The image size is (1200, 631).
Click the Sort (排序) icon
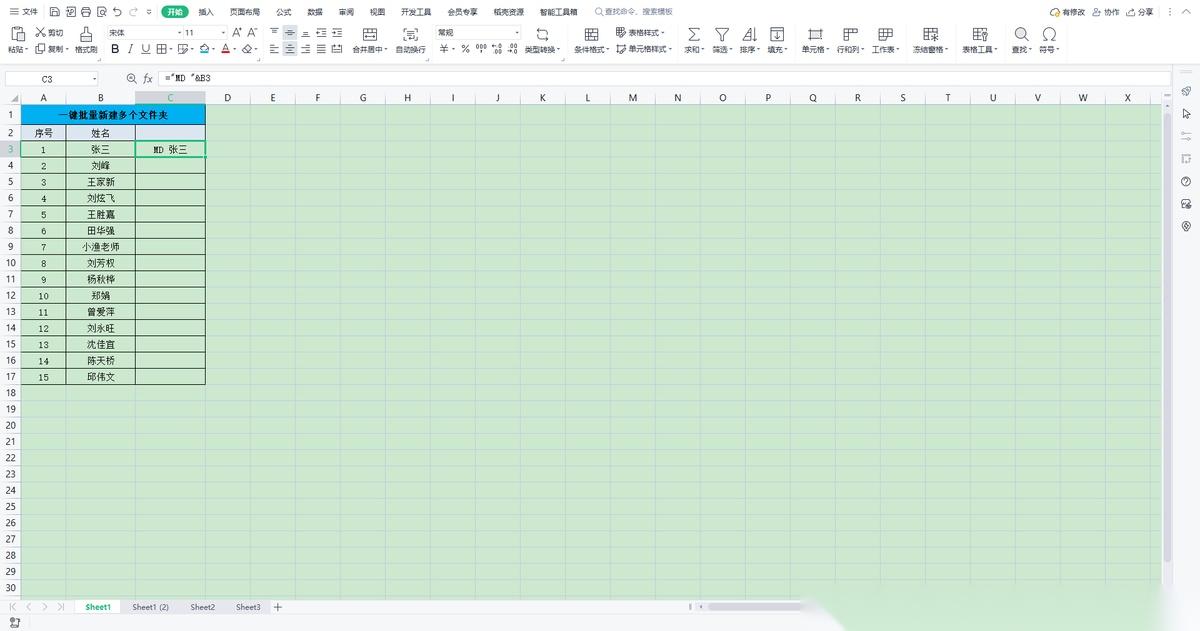(749, 34)
